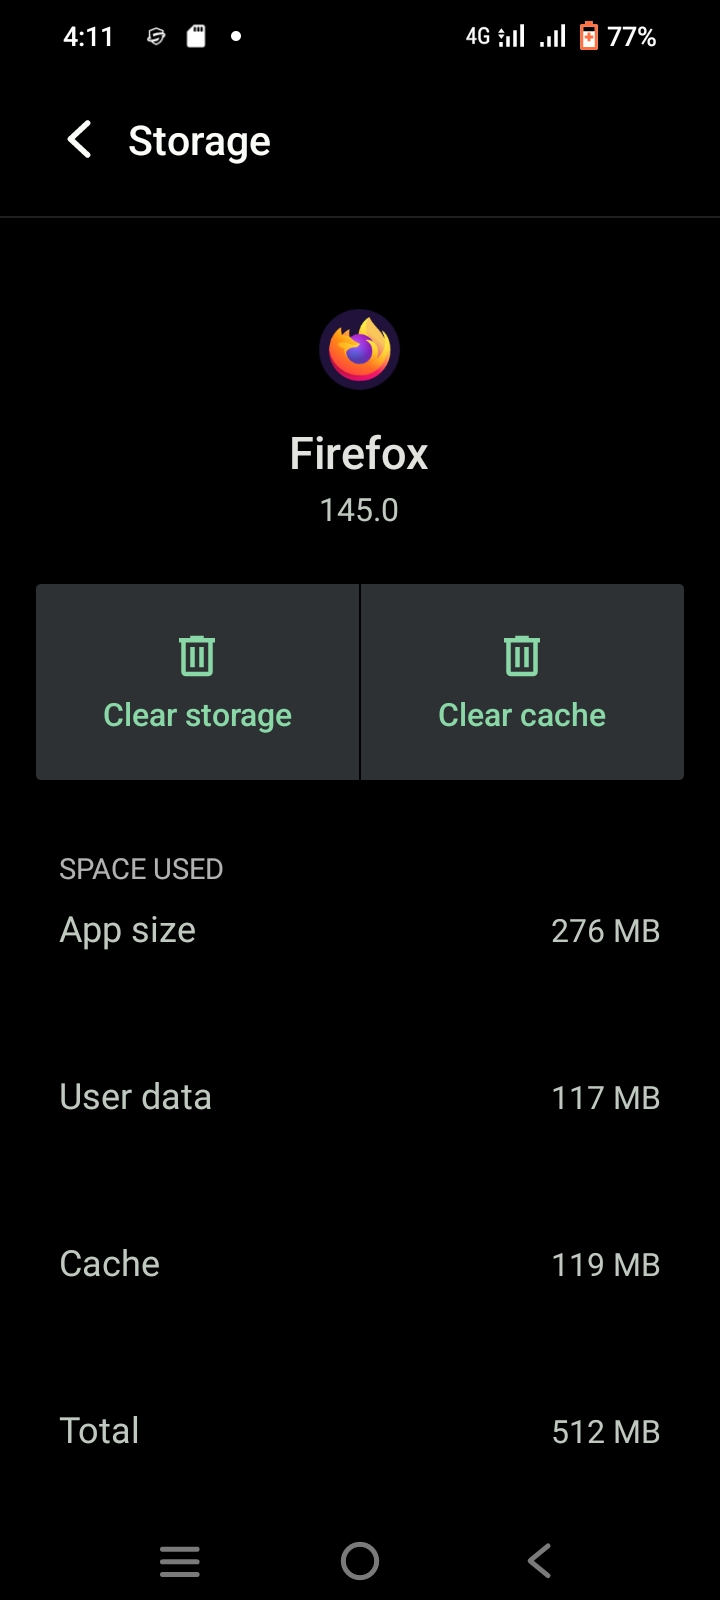Tap the 4:11 clock in status bar
The width and height of the screenshot is (720, 1600).
click(x=88, y=37)
